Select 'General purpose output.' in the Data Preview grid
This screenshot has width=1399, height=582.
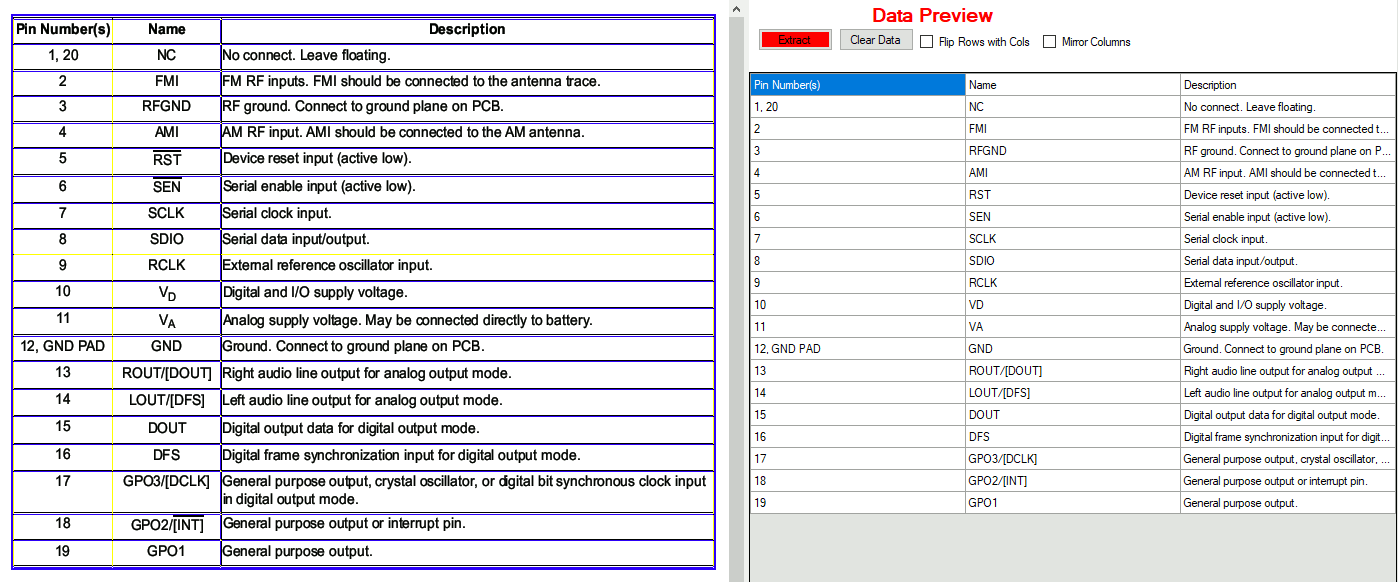click(x=1288, y=503)
